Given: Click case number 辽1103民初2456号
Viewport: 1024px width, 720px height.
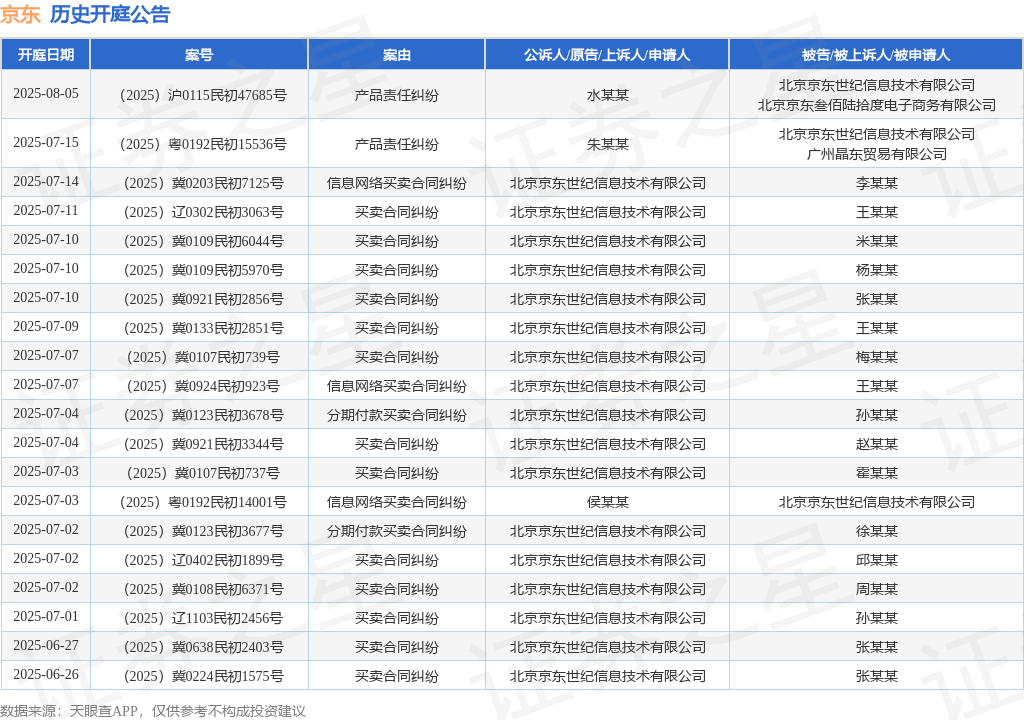Looking at the screenshot, I should (x=204, y=618).
